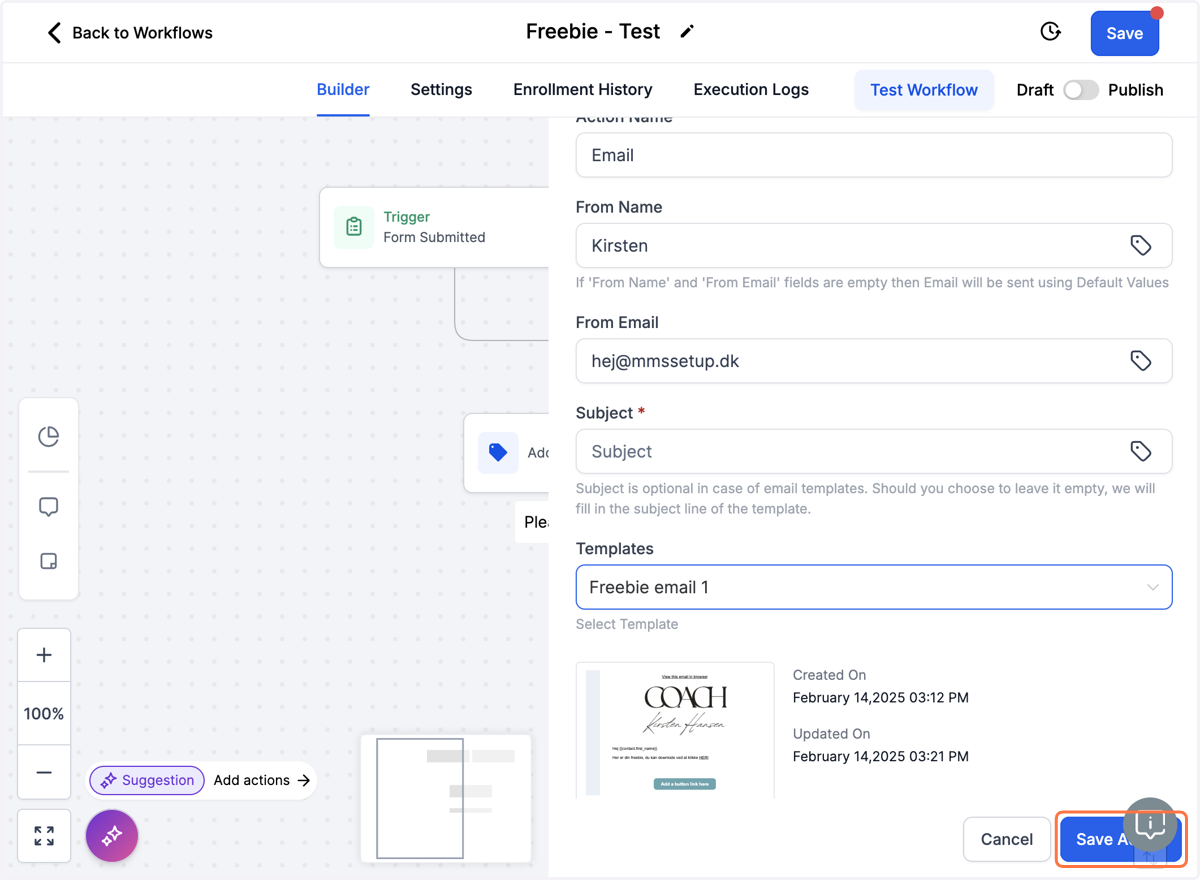Click the Cancel button
The width and height of the screenshot is (1200, 880).
1007,839
